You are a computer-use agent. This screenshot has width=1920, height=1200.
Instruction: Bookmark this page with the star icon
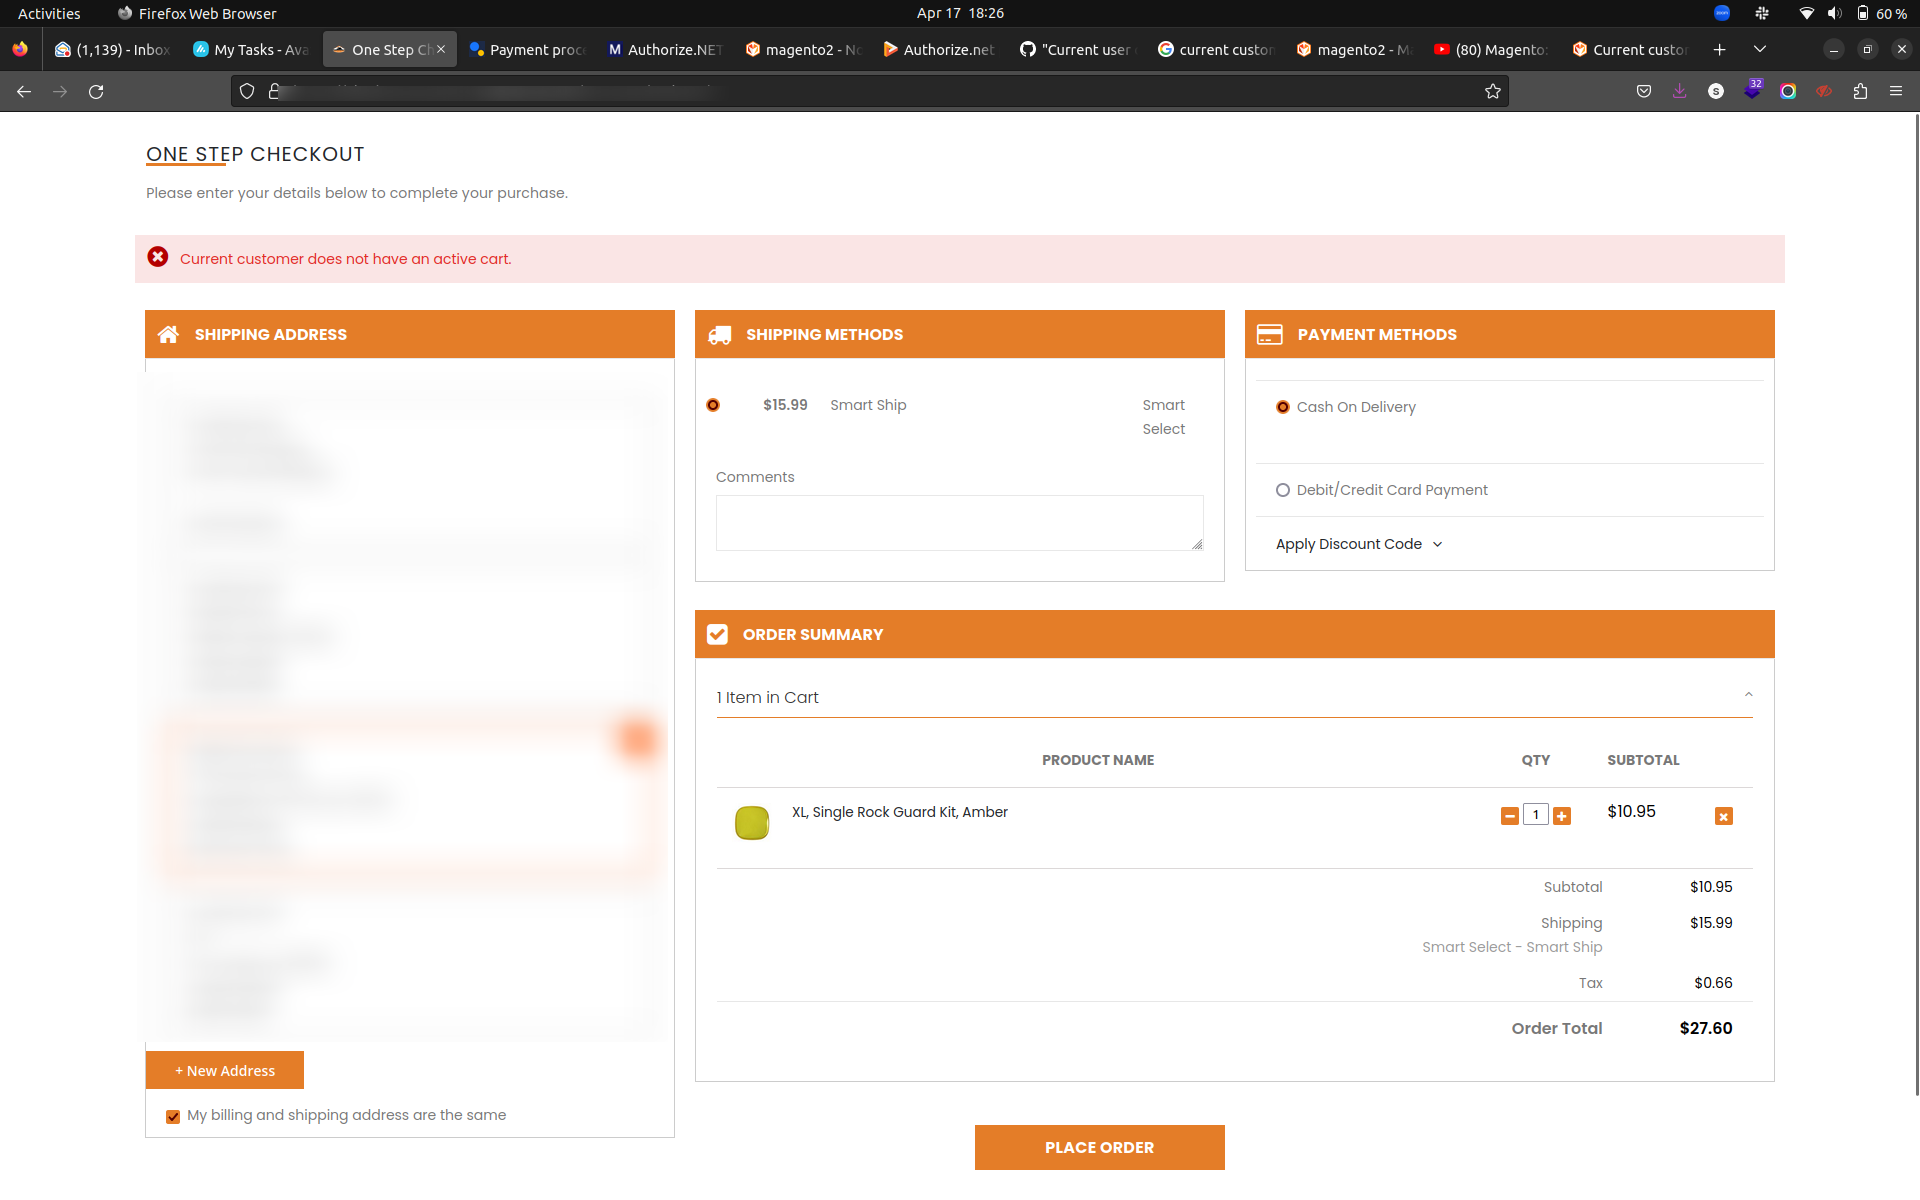[x=1493, y=91]
